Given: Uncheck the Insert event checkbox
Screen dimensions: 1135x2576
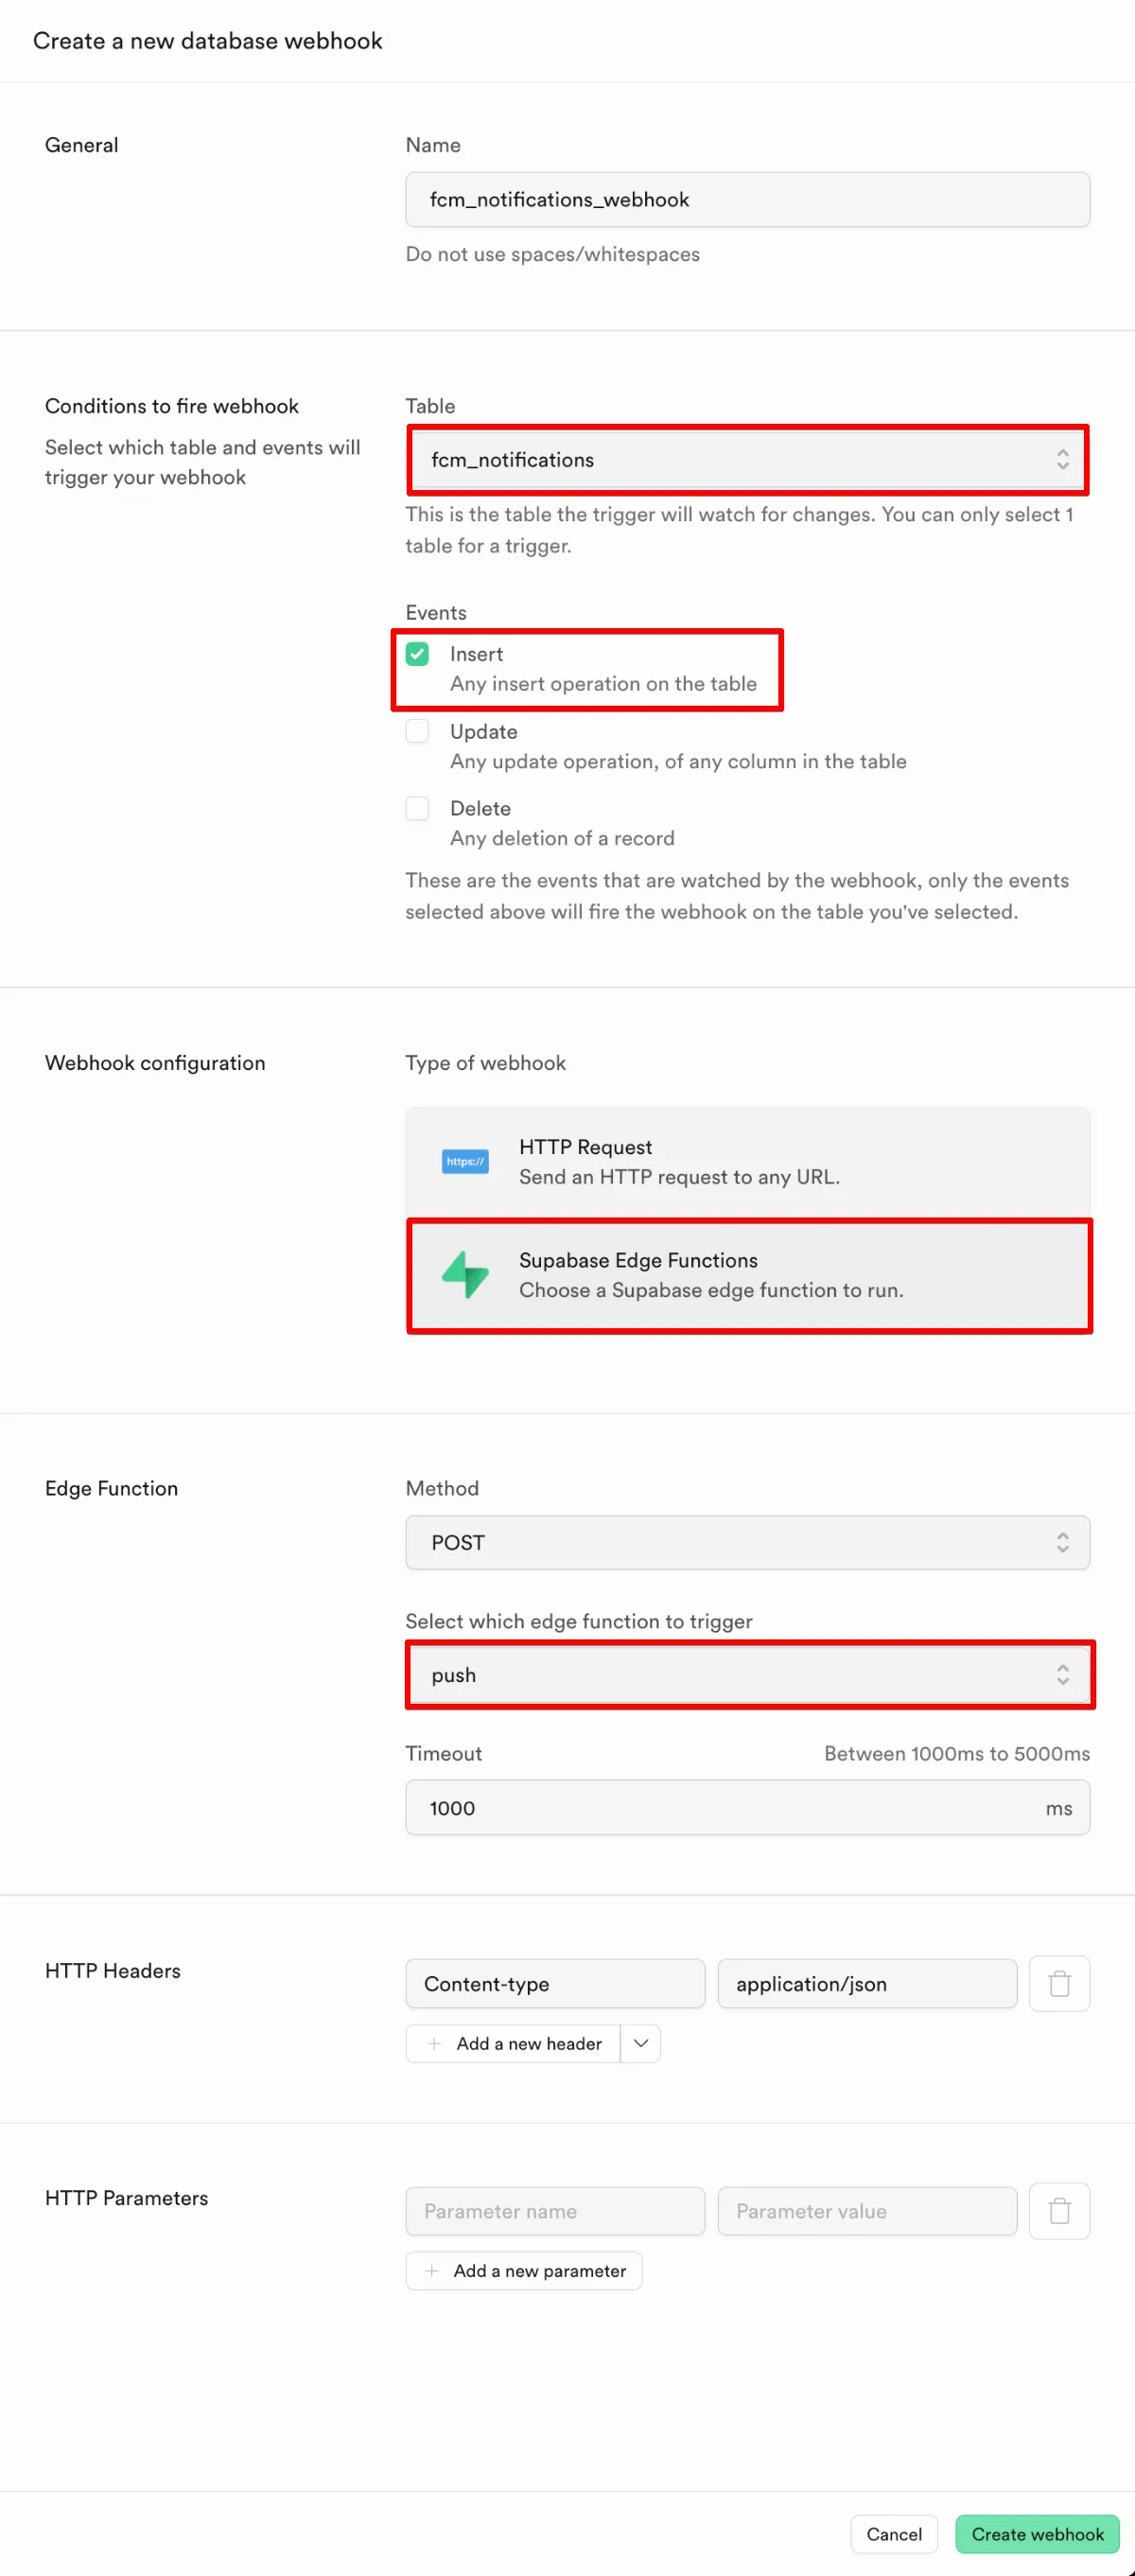Looking at the screenshot, I should (417, 654).
